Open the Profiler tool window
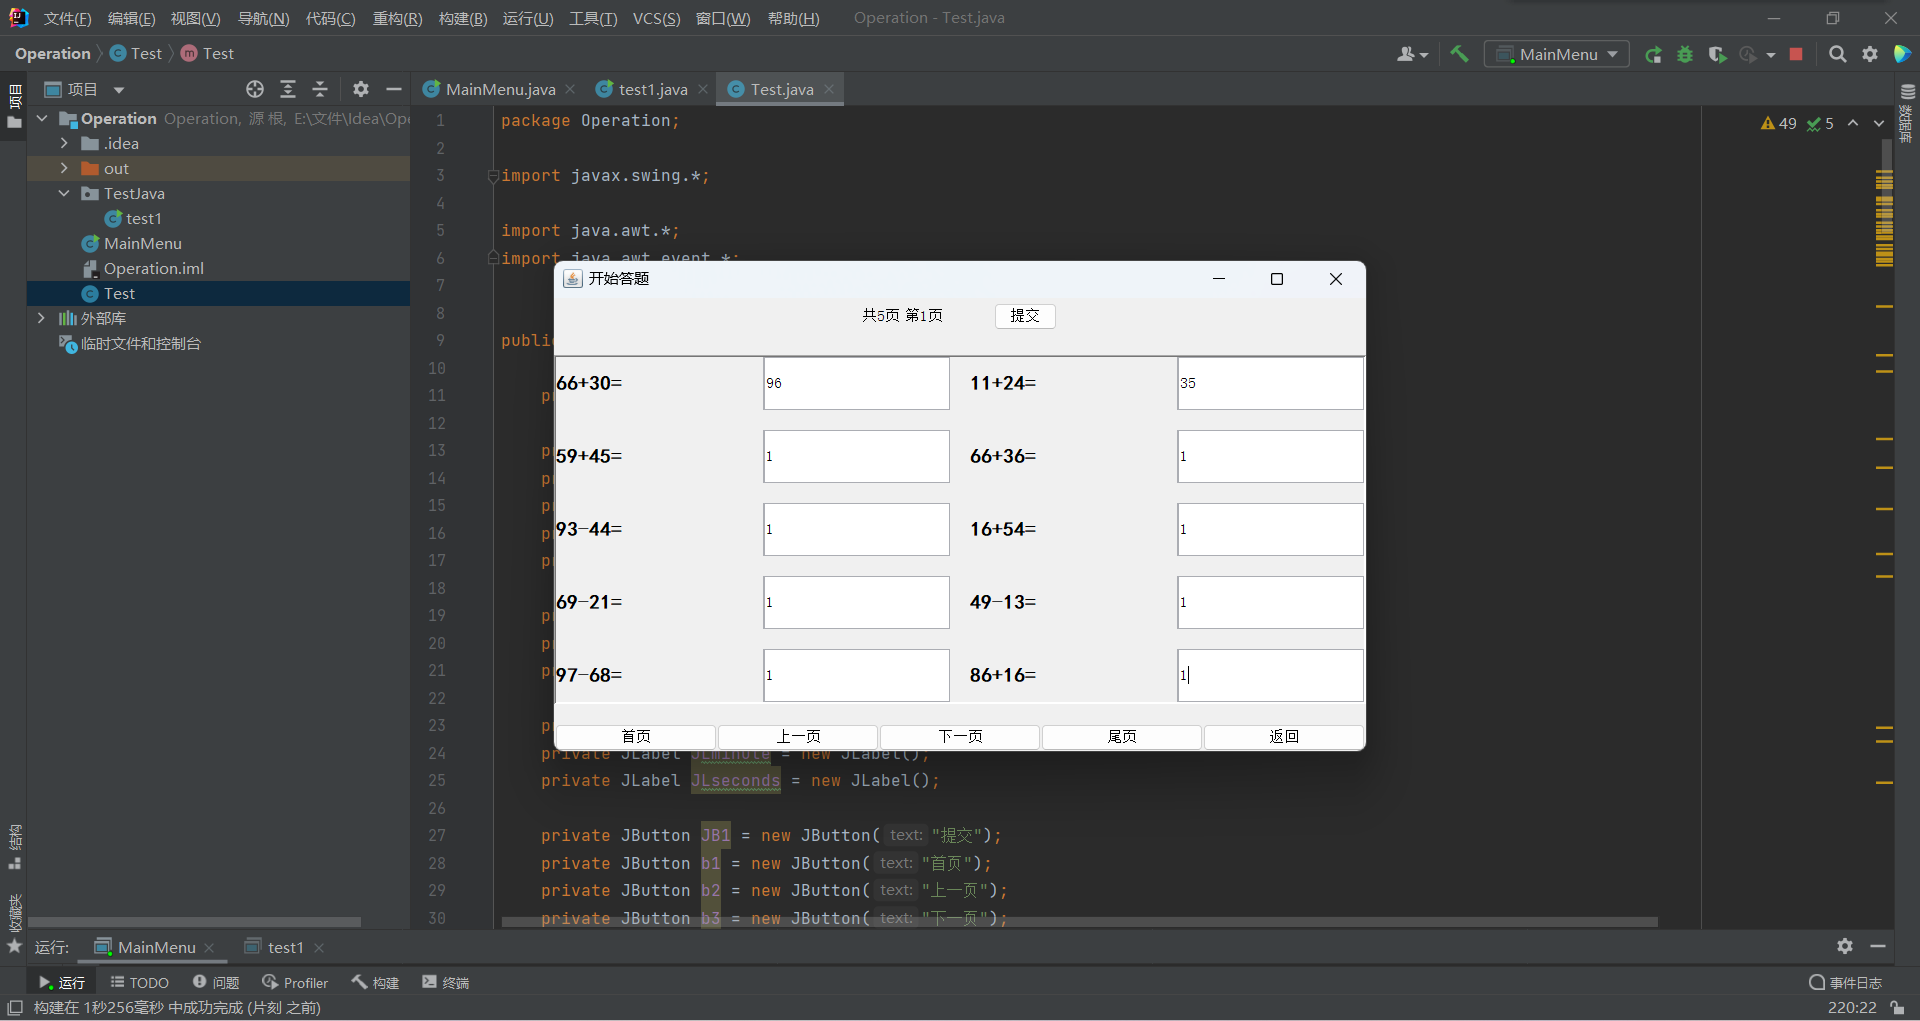 pyautogui.click(x=295, y=983)
